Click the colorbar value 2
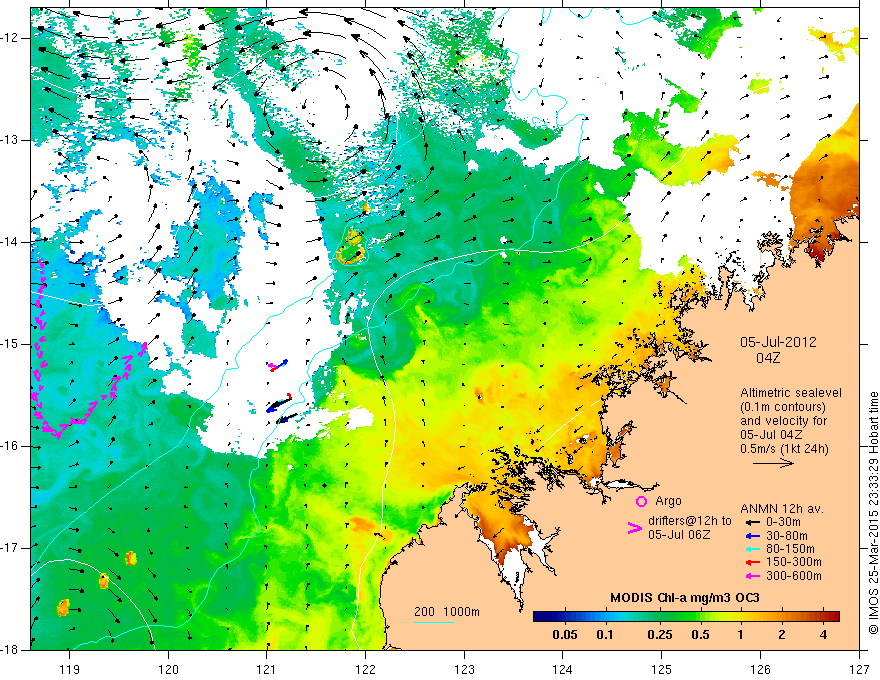880x680 pixels. pos(782,635)
